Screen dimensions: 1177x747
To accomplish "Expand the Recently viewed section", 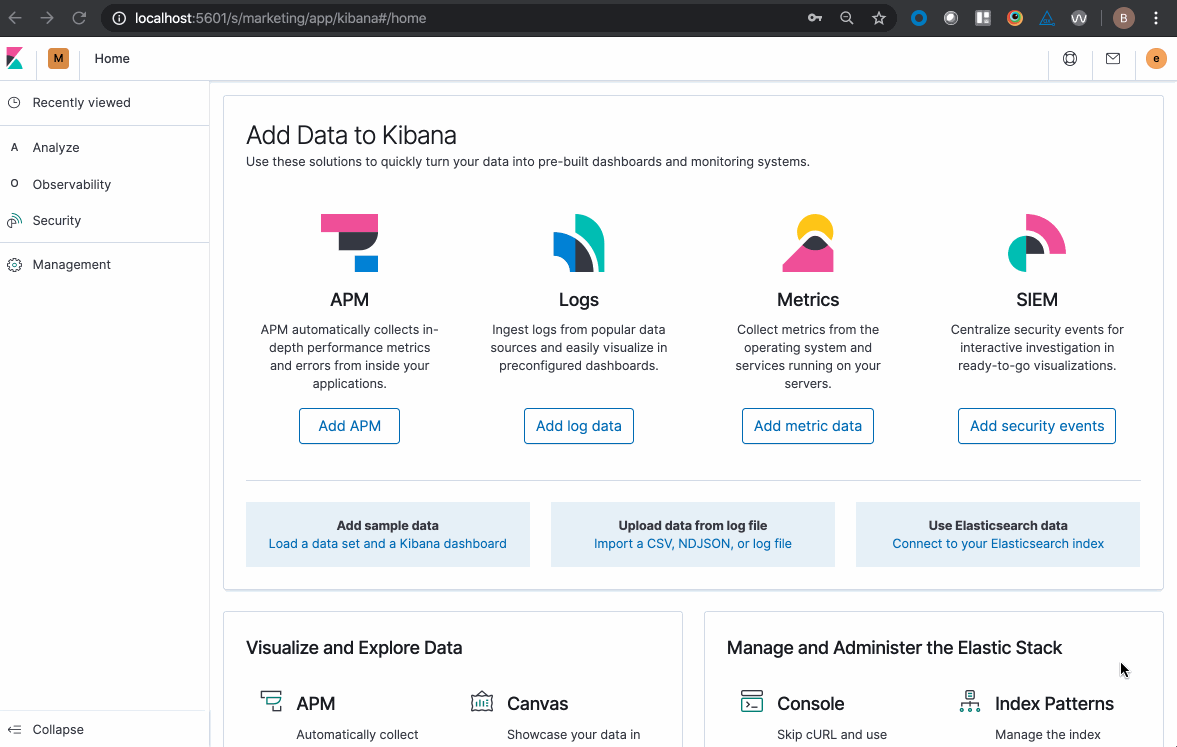I will coord(104,102).
